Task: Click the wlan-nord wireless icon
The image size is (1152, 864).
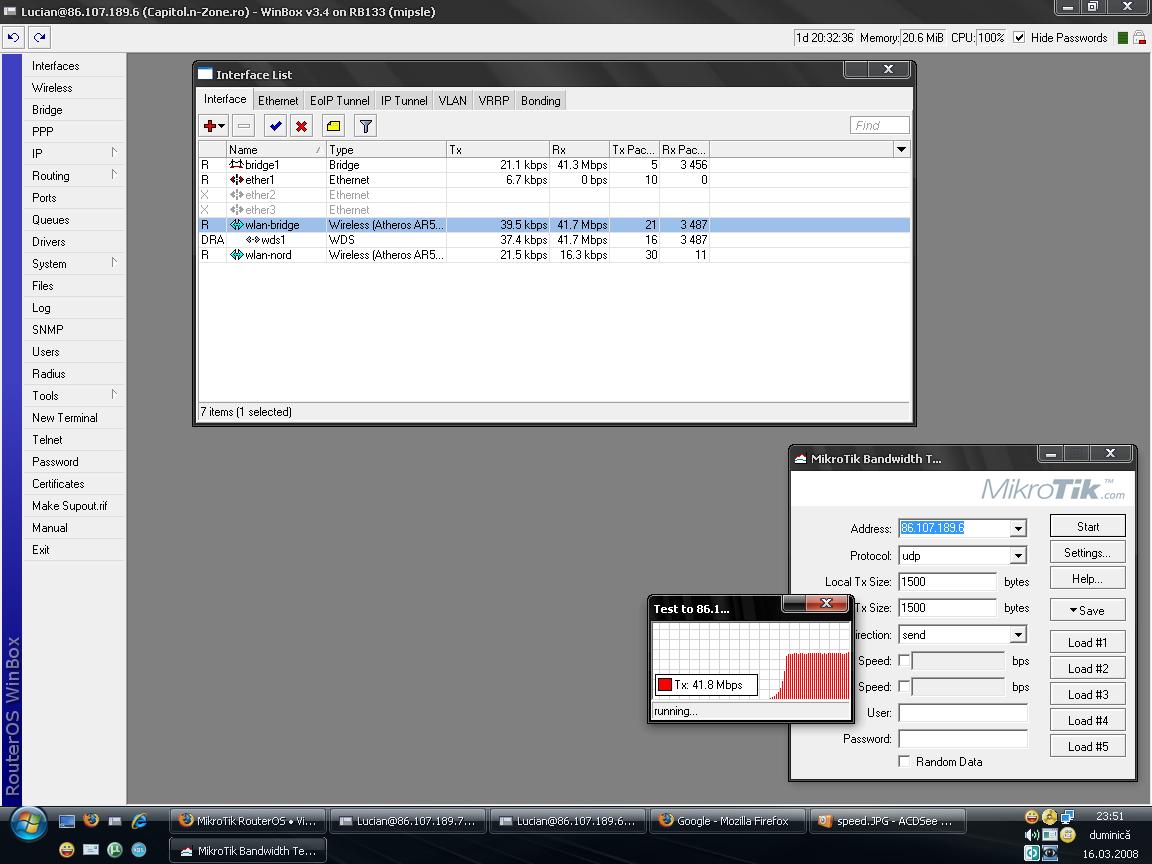Action: [x=237, y=255]
